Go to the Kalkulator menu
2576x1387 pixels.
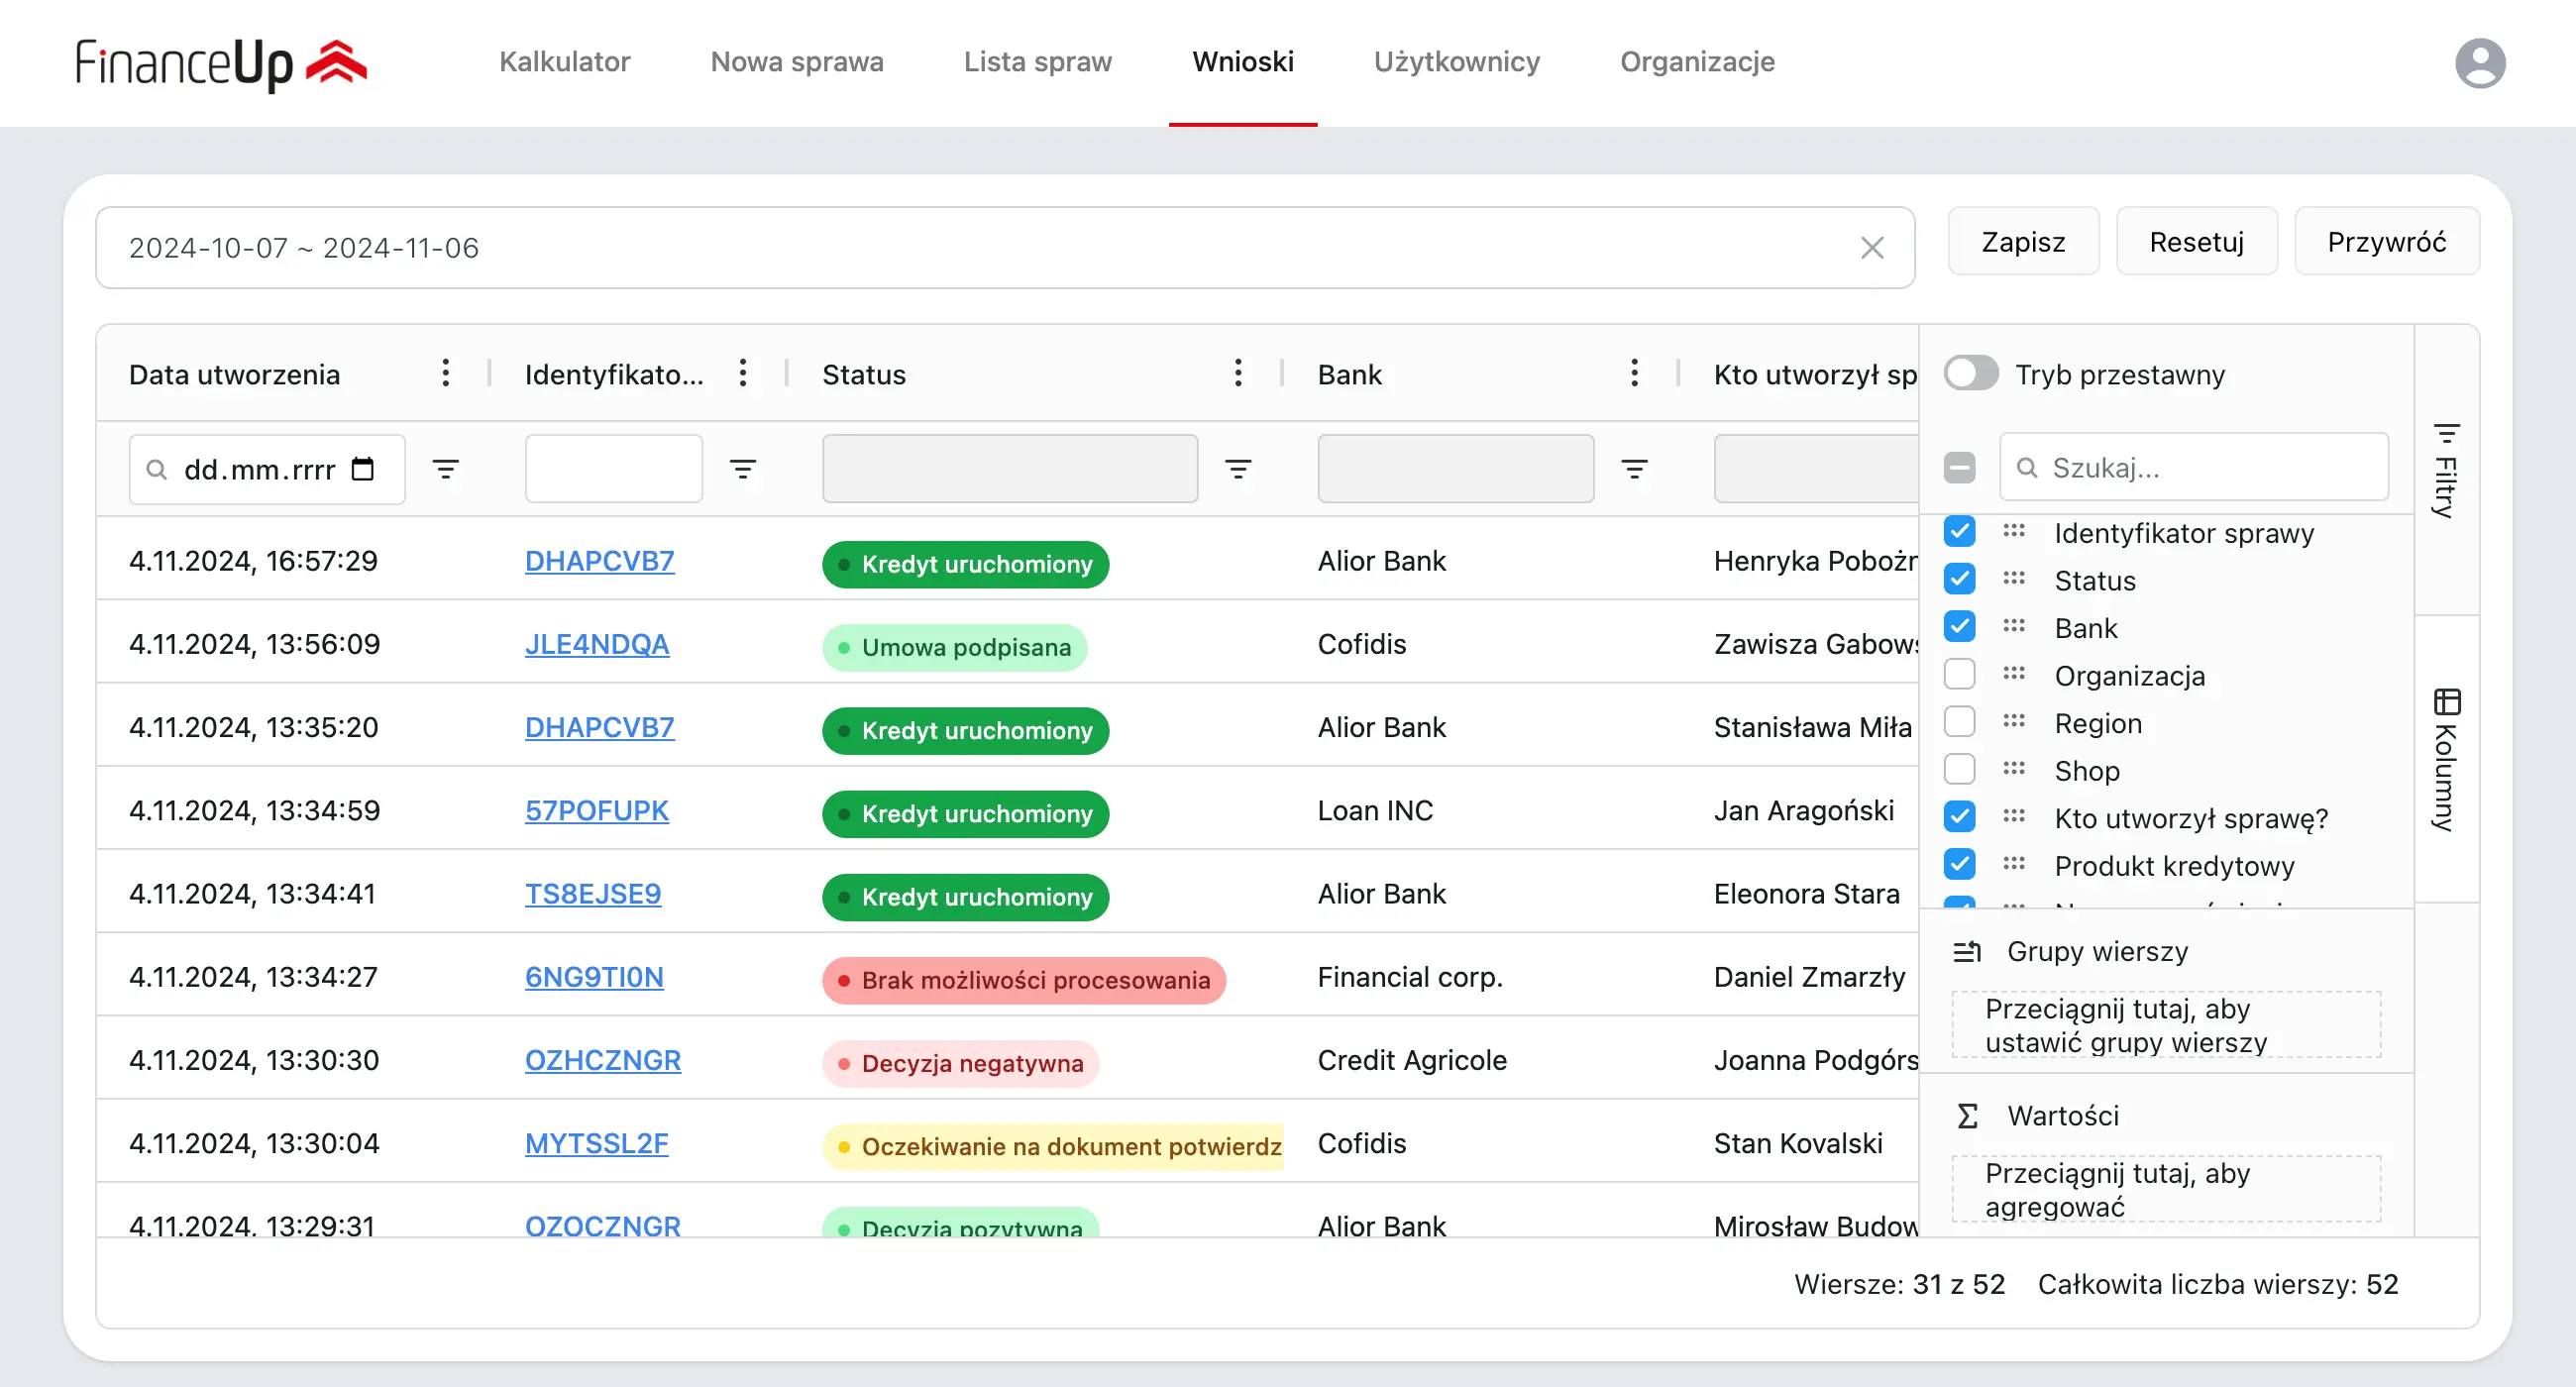click(x=564, y=62)
